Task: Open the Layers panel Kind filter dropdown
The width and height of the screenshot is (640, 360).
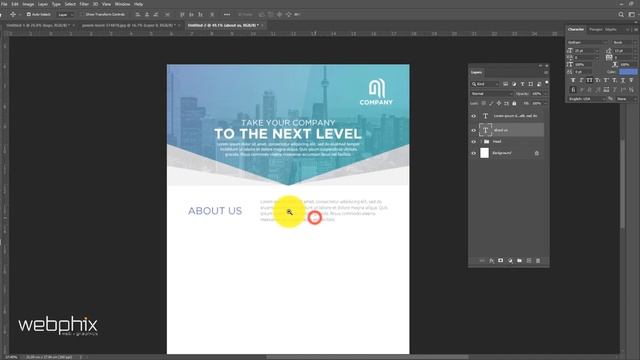Action: click(485, 84)
